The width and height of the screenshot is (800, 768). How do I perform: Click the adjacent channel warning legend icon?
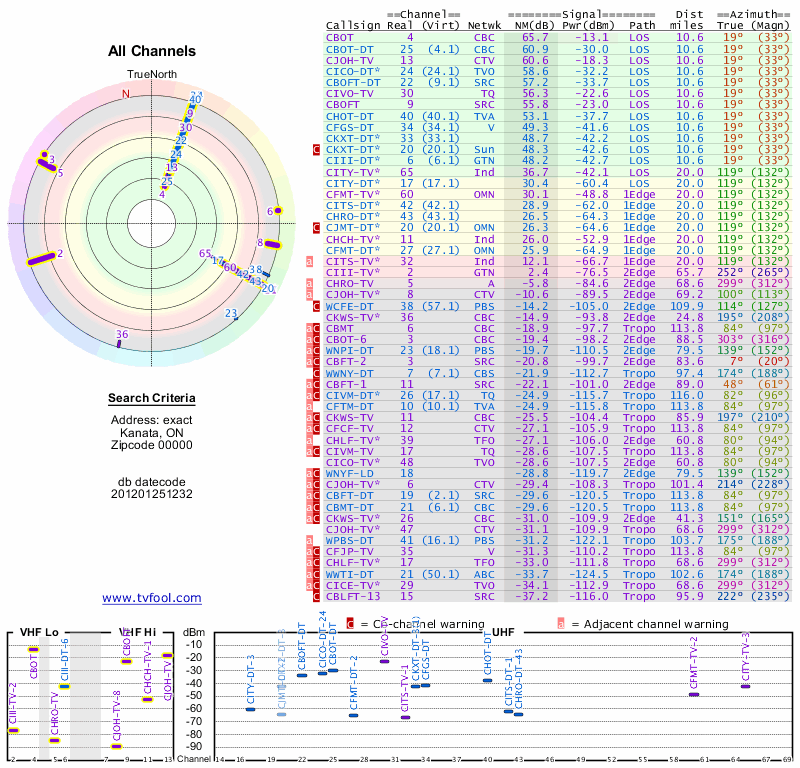[x=561, y=624]
